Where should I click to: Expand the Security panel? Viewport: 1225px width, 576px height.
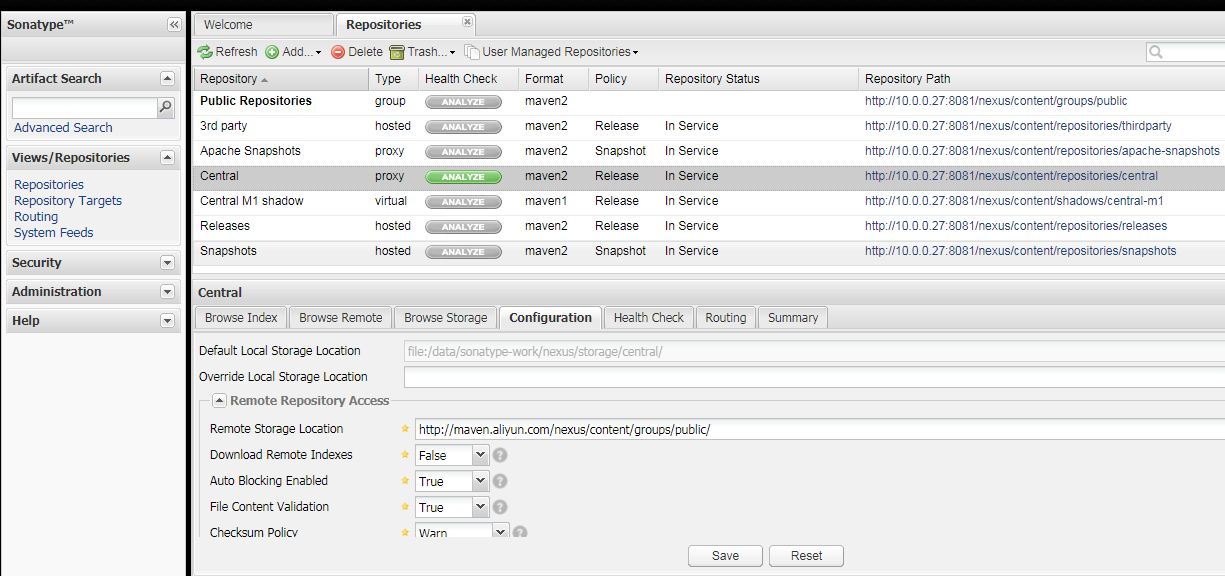point(167,263)
